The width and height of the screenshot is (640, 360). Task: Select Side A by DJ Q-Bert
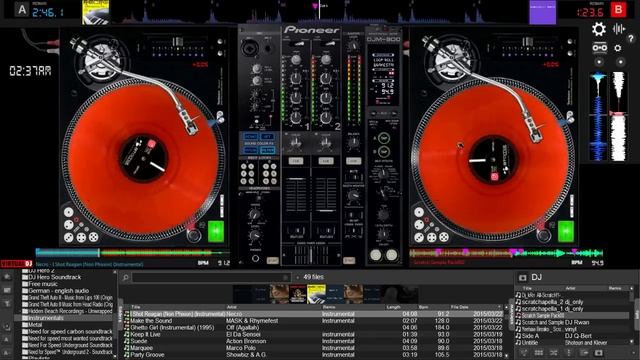pyautogui.click(x=572, y=336)
